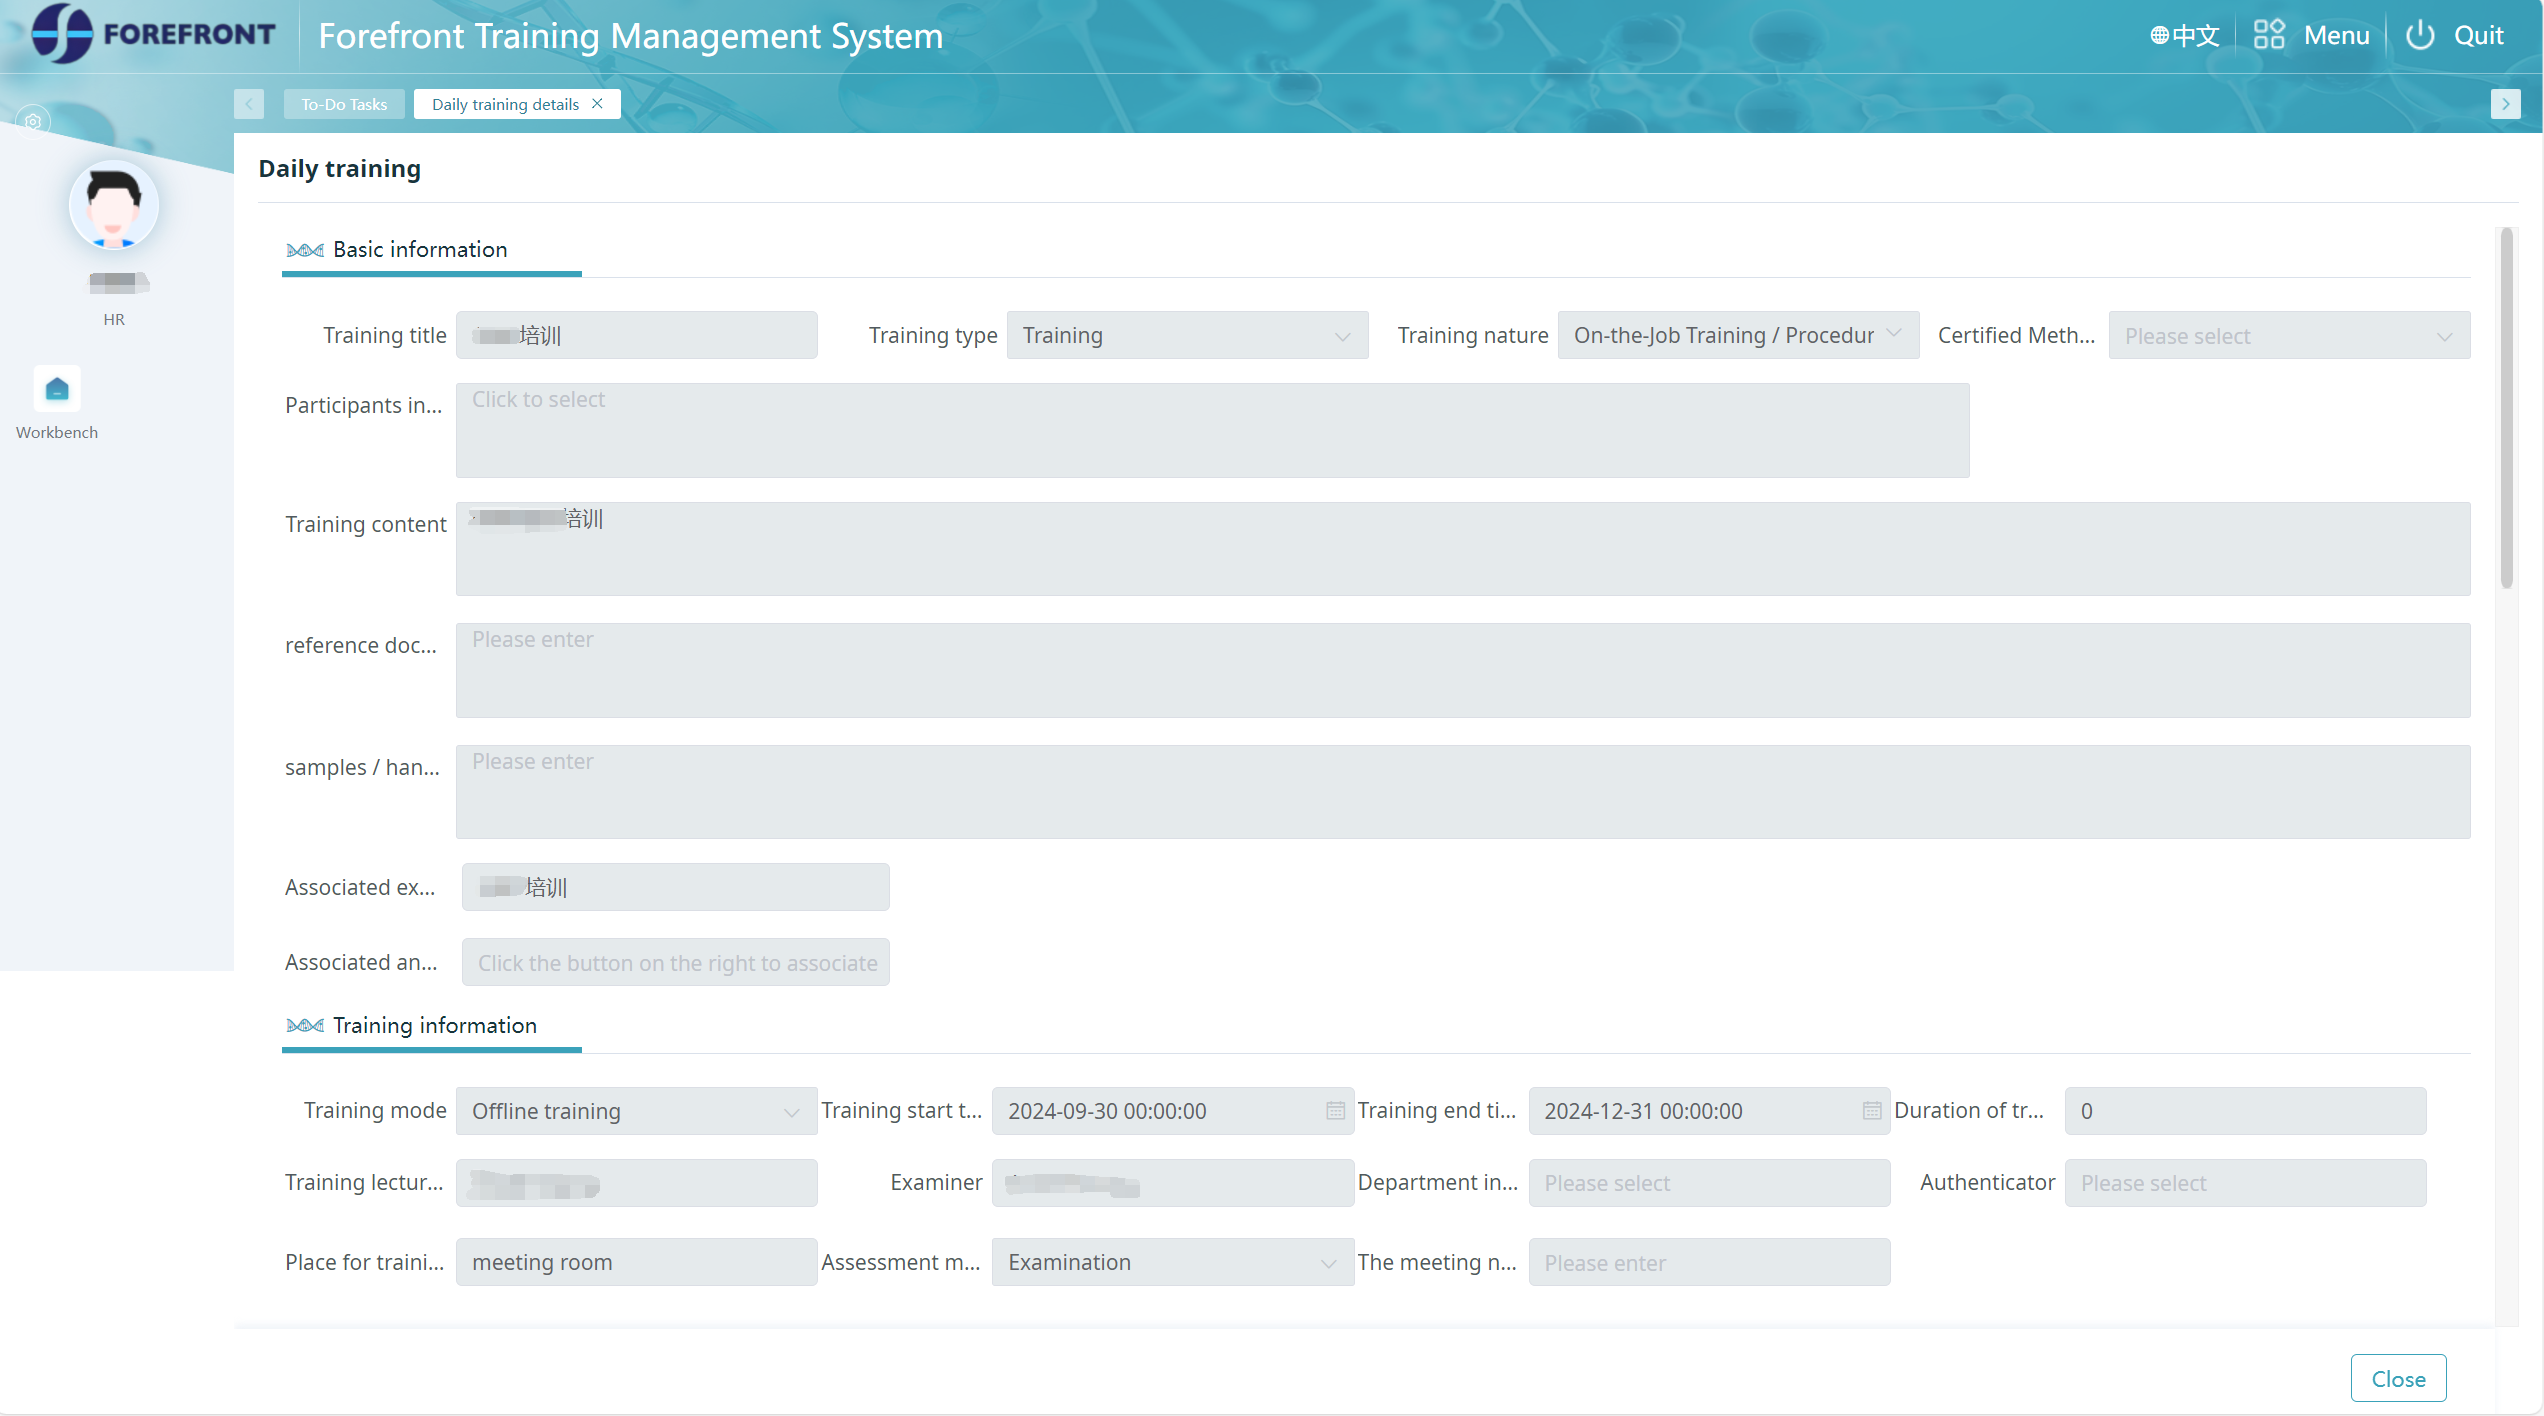This screenshot has height=1416, width=2544.
Task: Open the Training nature dropdown
Action: click(x=1893, y=334)
